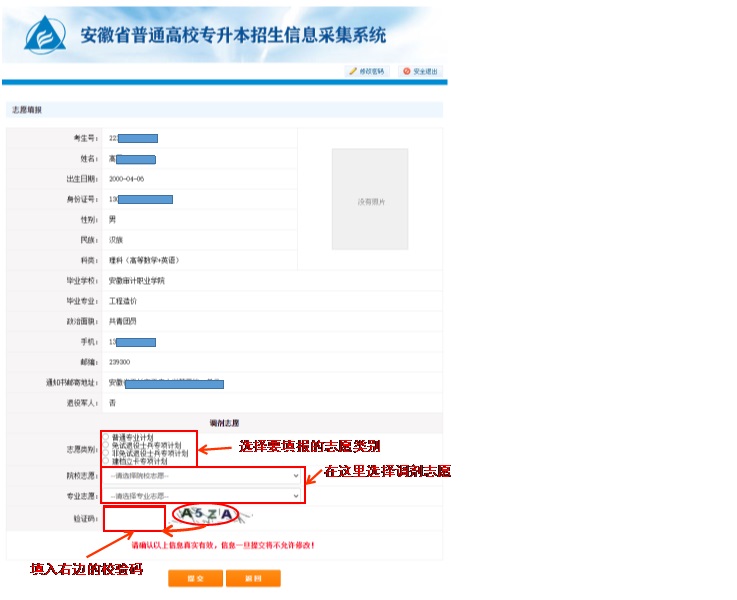Choose the 免试退役士兵专项计划 radio option
Image resolution: width=737 pixels, height=600 pixels.
pyautogui.click(x=106, y=444)
